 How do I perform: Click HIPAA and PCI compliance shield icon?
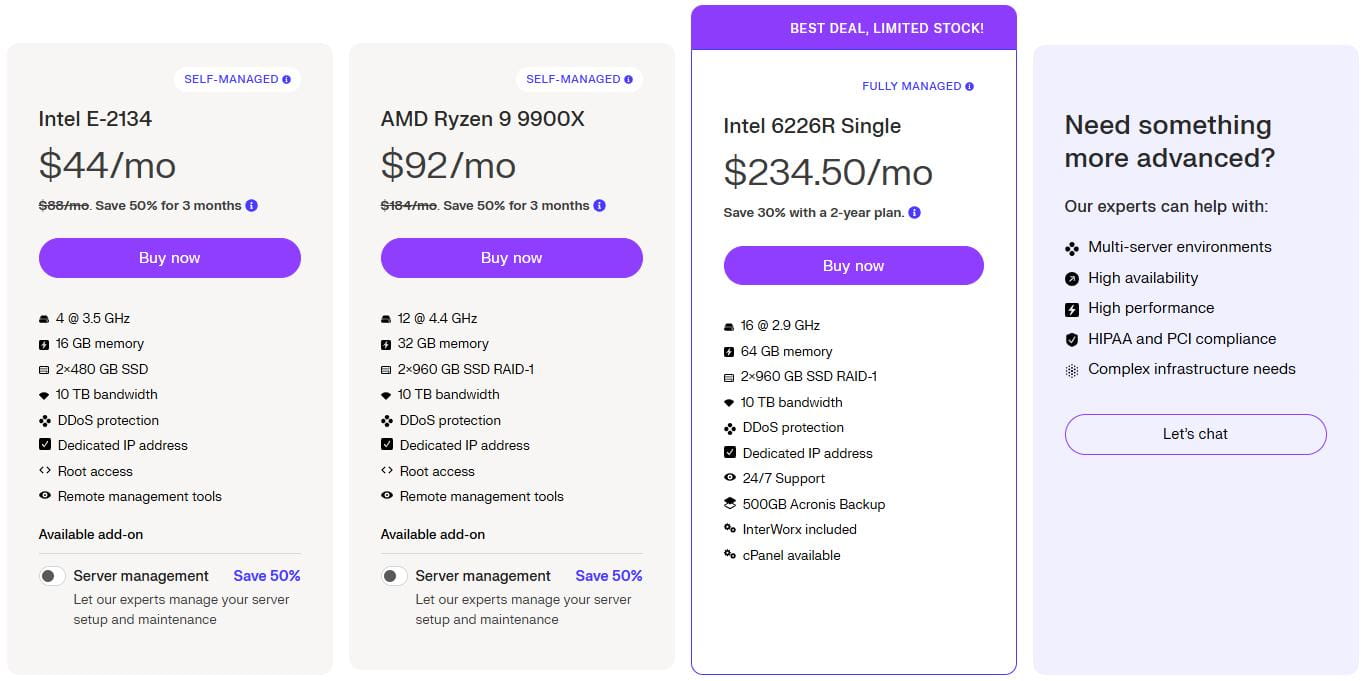coord(1072,340)
